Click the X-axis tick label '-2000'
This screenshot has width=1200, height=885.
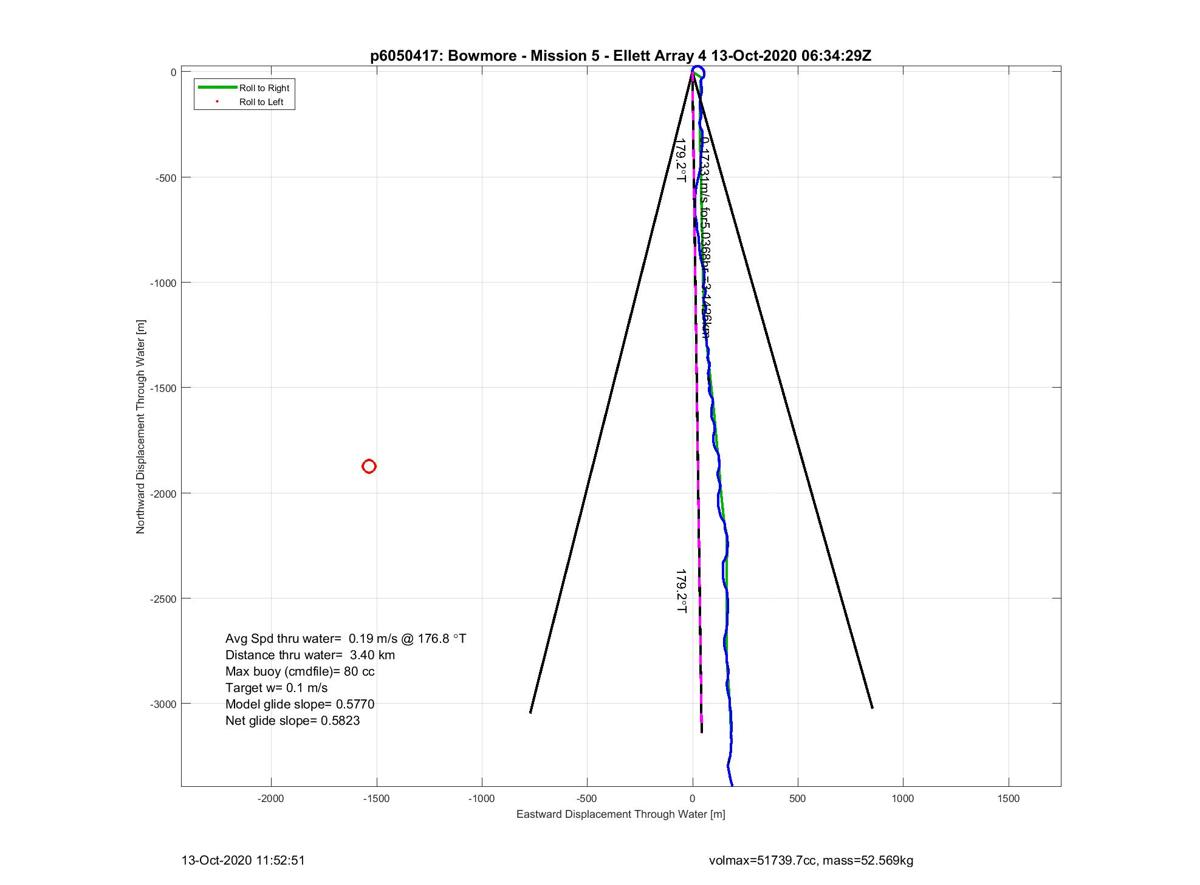pyautogui.click(x=271, y=799)
